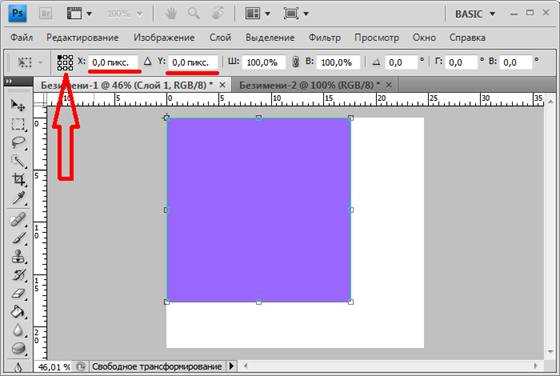
Task: Select the Move tool
Action: coord(18,105)
